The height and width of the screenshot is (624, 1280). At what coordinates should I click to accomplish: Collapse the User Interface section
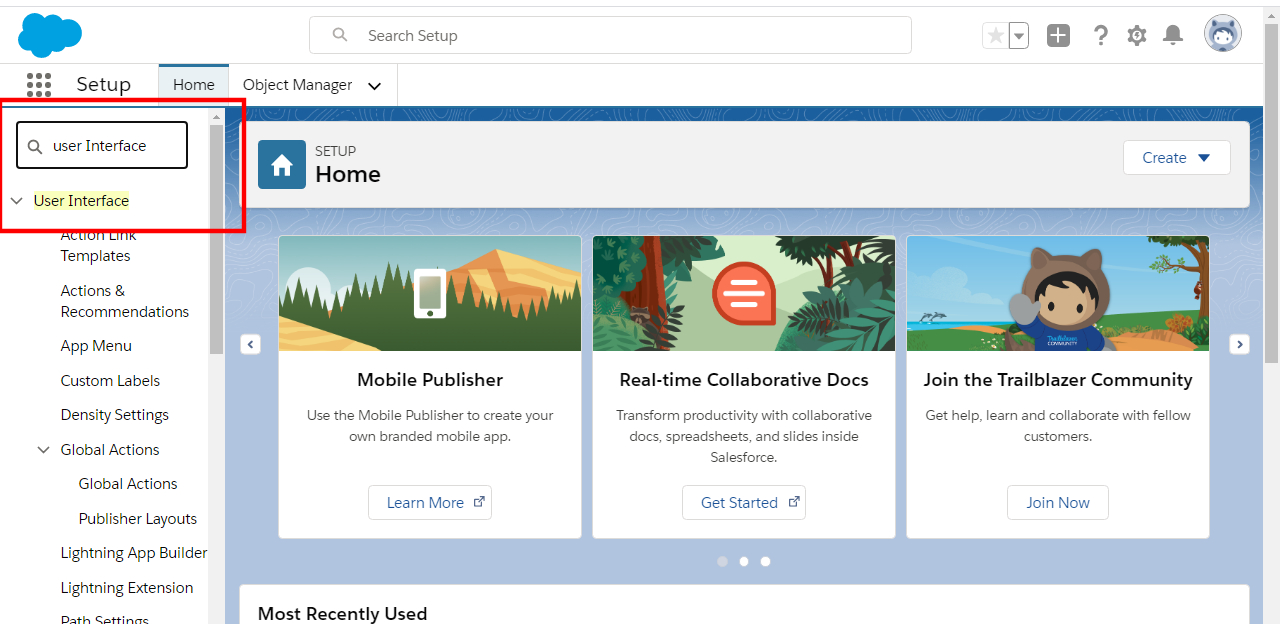click(16, 200)
